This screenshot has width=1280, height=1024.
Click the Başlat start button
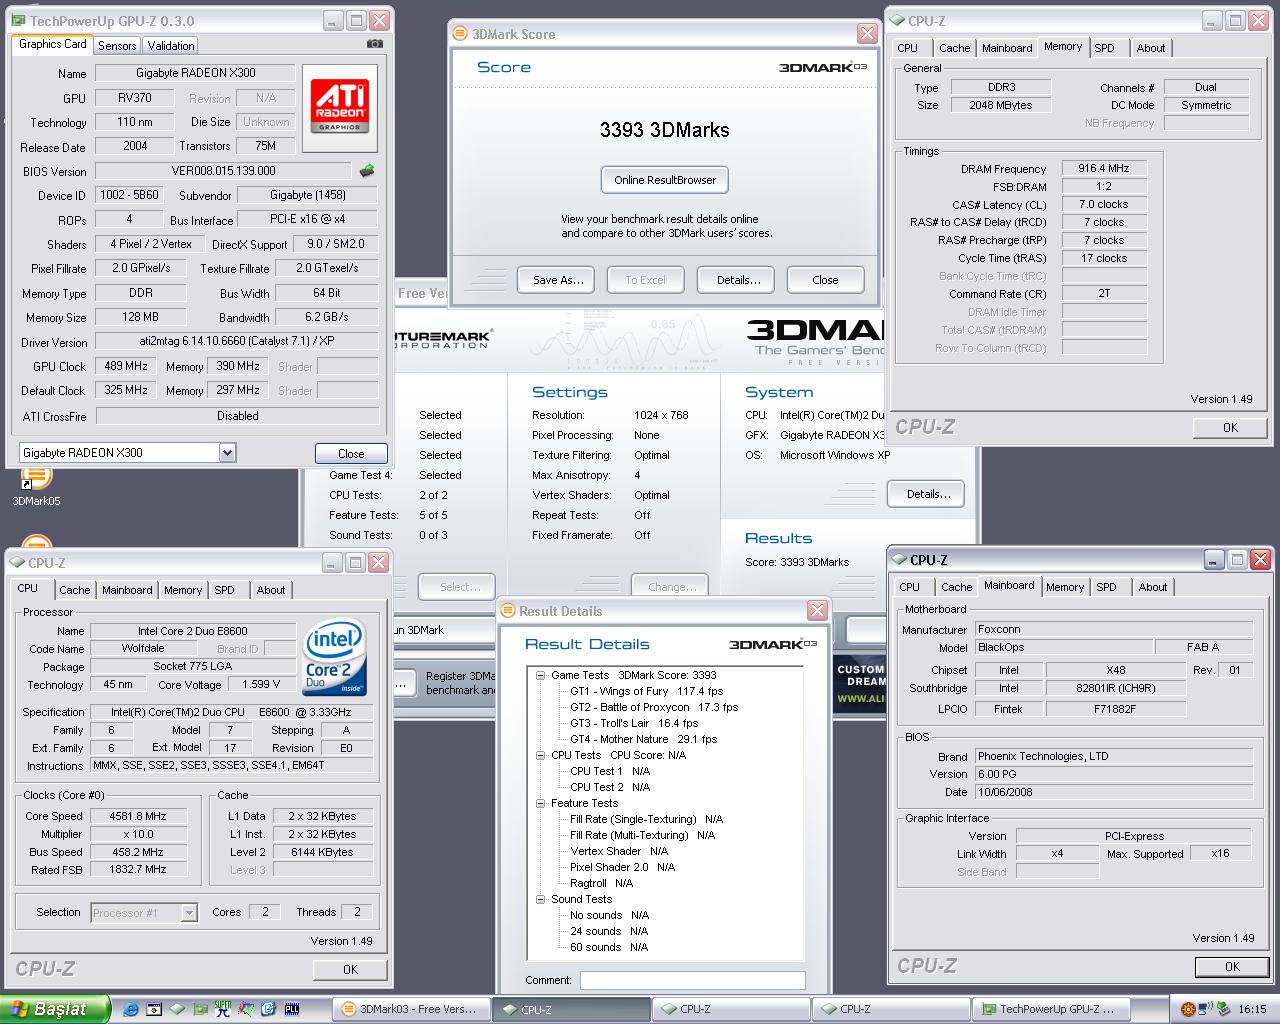55,1009
